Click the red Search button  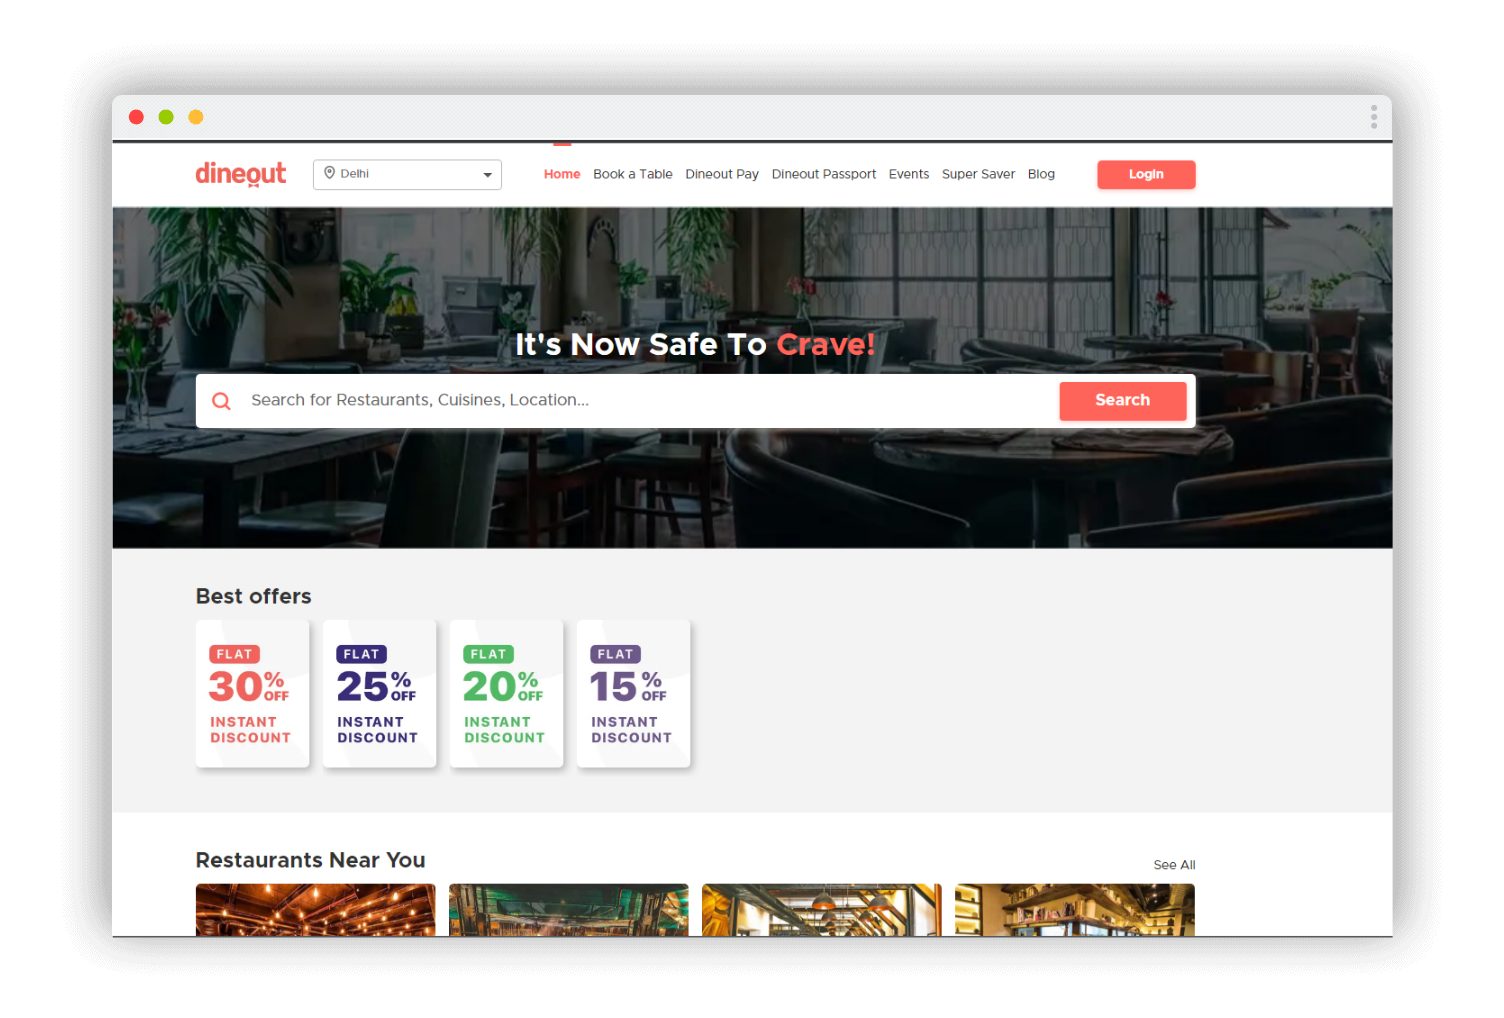coord(1123,400)
